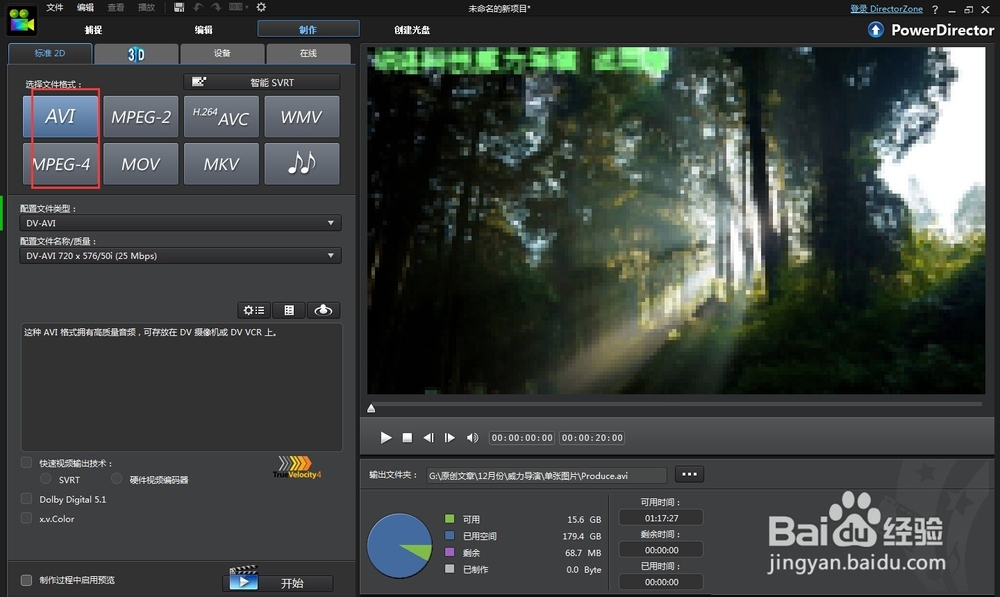Click the duration timecode 00:00:20:00 field
Viewport: 1000px width, 597px height.
(x=592, y=438)
